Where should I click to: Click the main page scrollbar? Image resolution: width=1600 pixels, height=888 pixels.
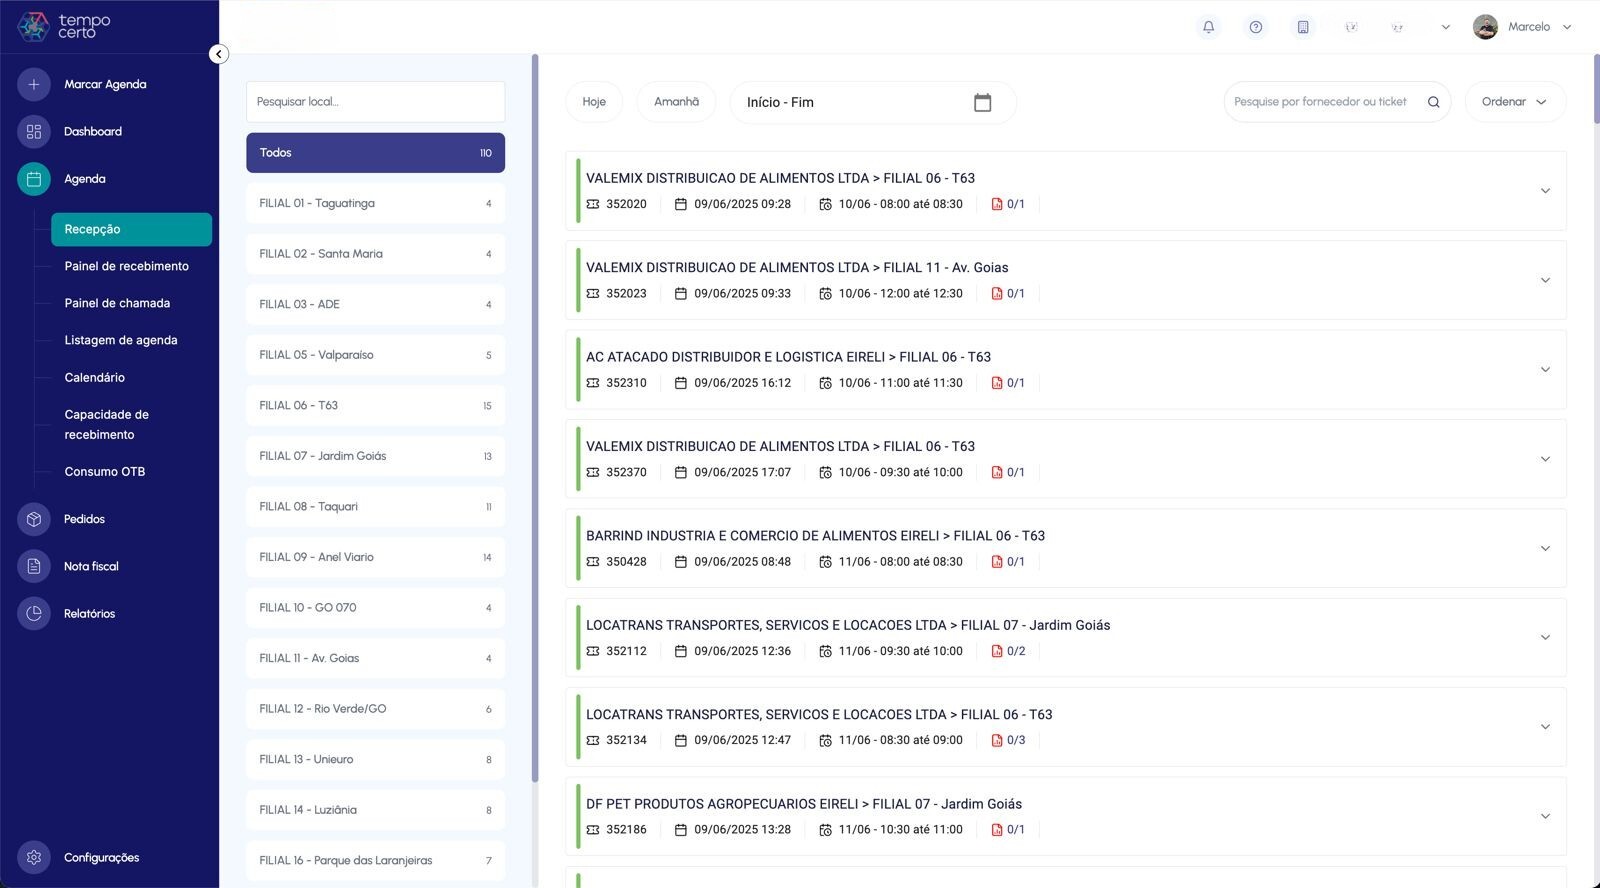click(1596, 88)
